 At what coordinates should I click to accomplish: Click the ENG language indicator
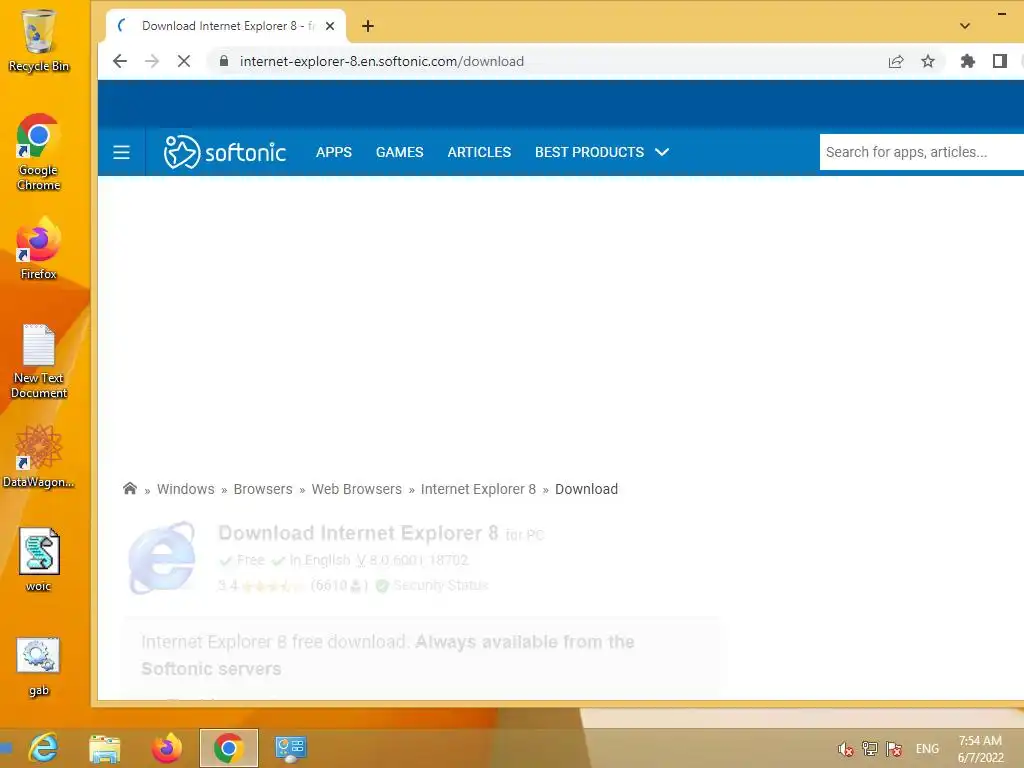click(927, 749)
